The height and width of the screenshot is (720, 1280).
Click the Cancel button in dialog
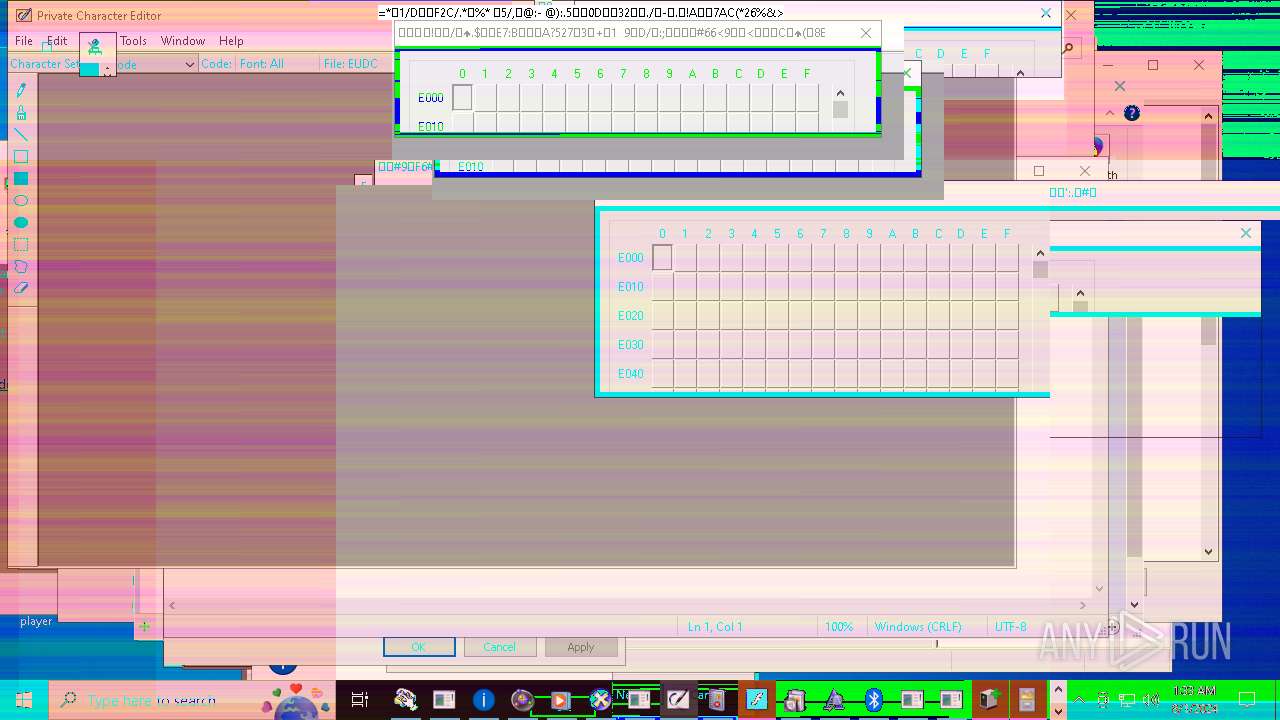pyautogui.click(x=499, y=647)
